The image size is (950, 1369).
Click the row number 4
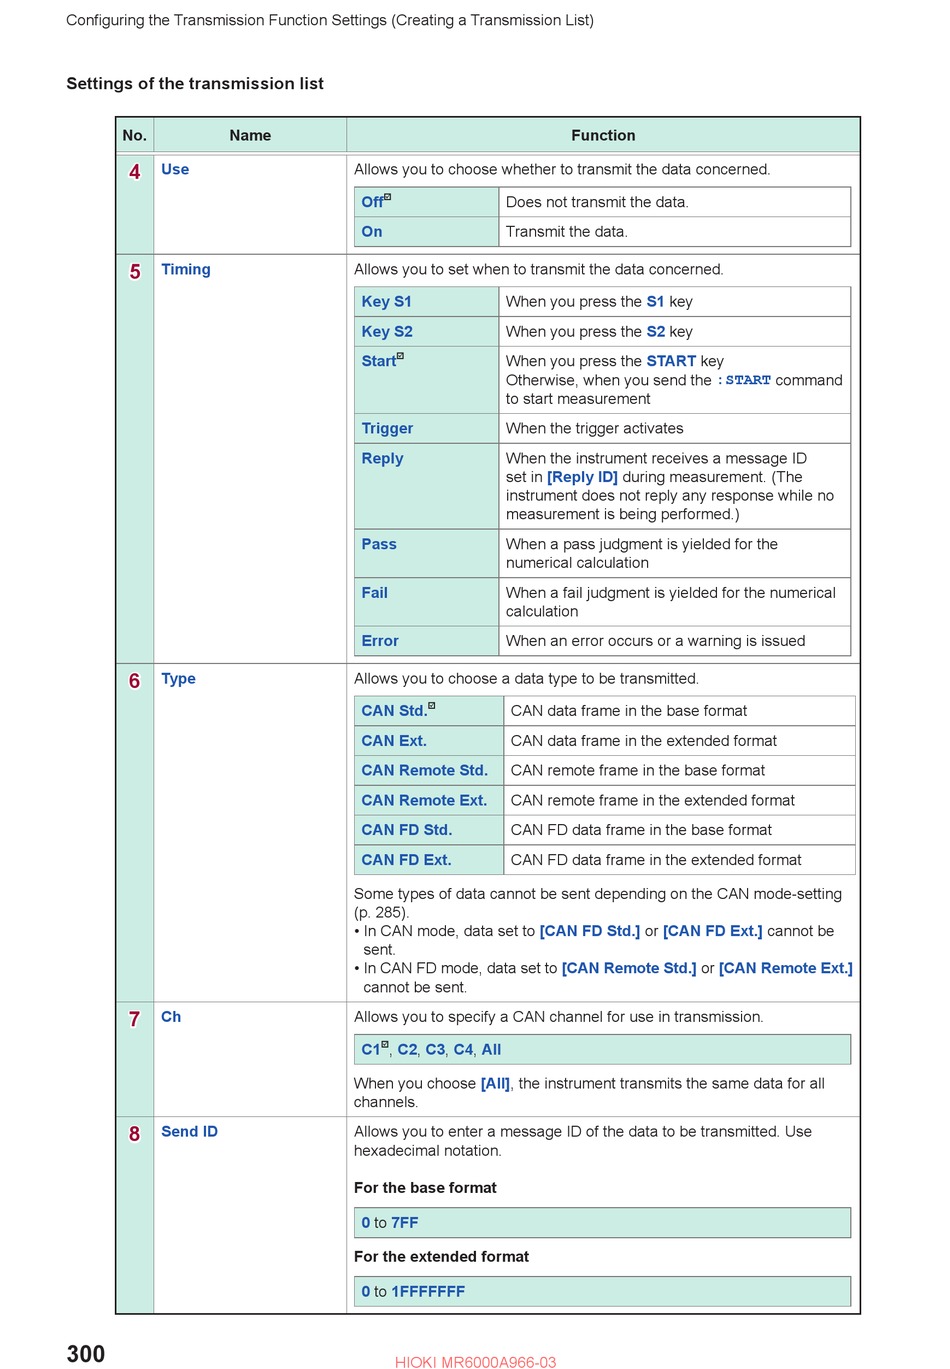135,172
